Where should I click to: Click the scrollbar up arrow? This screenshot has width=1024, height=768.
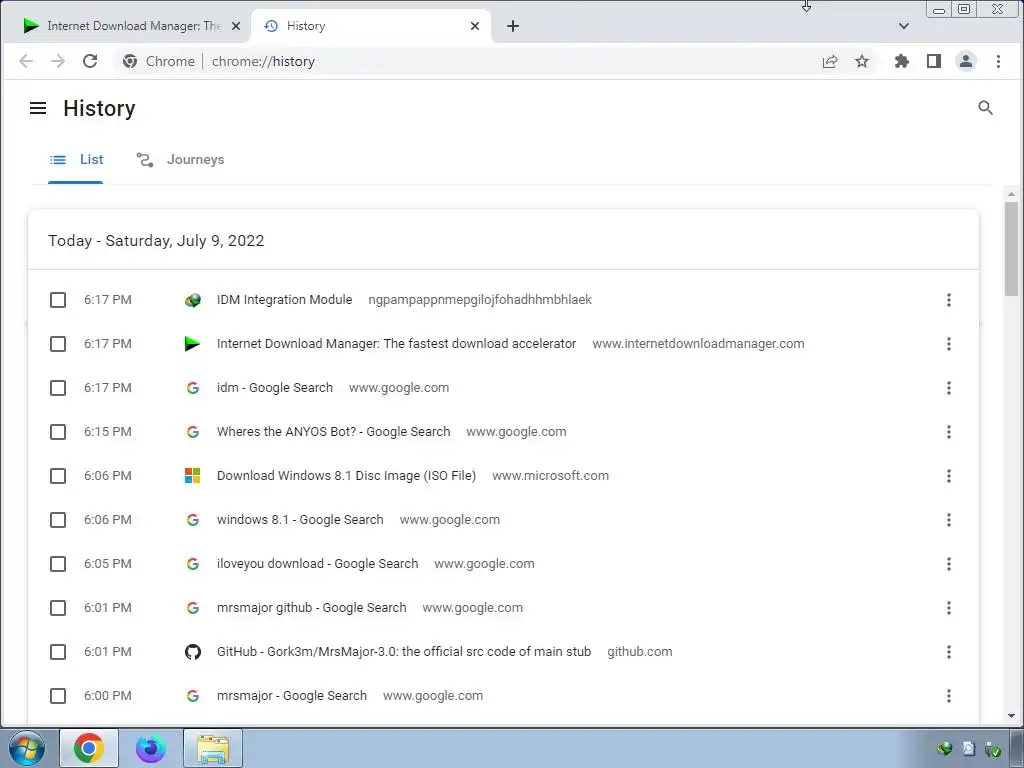(x=1011, y=193)
